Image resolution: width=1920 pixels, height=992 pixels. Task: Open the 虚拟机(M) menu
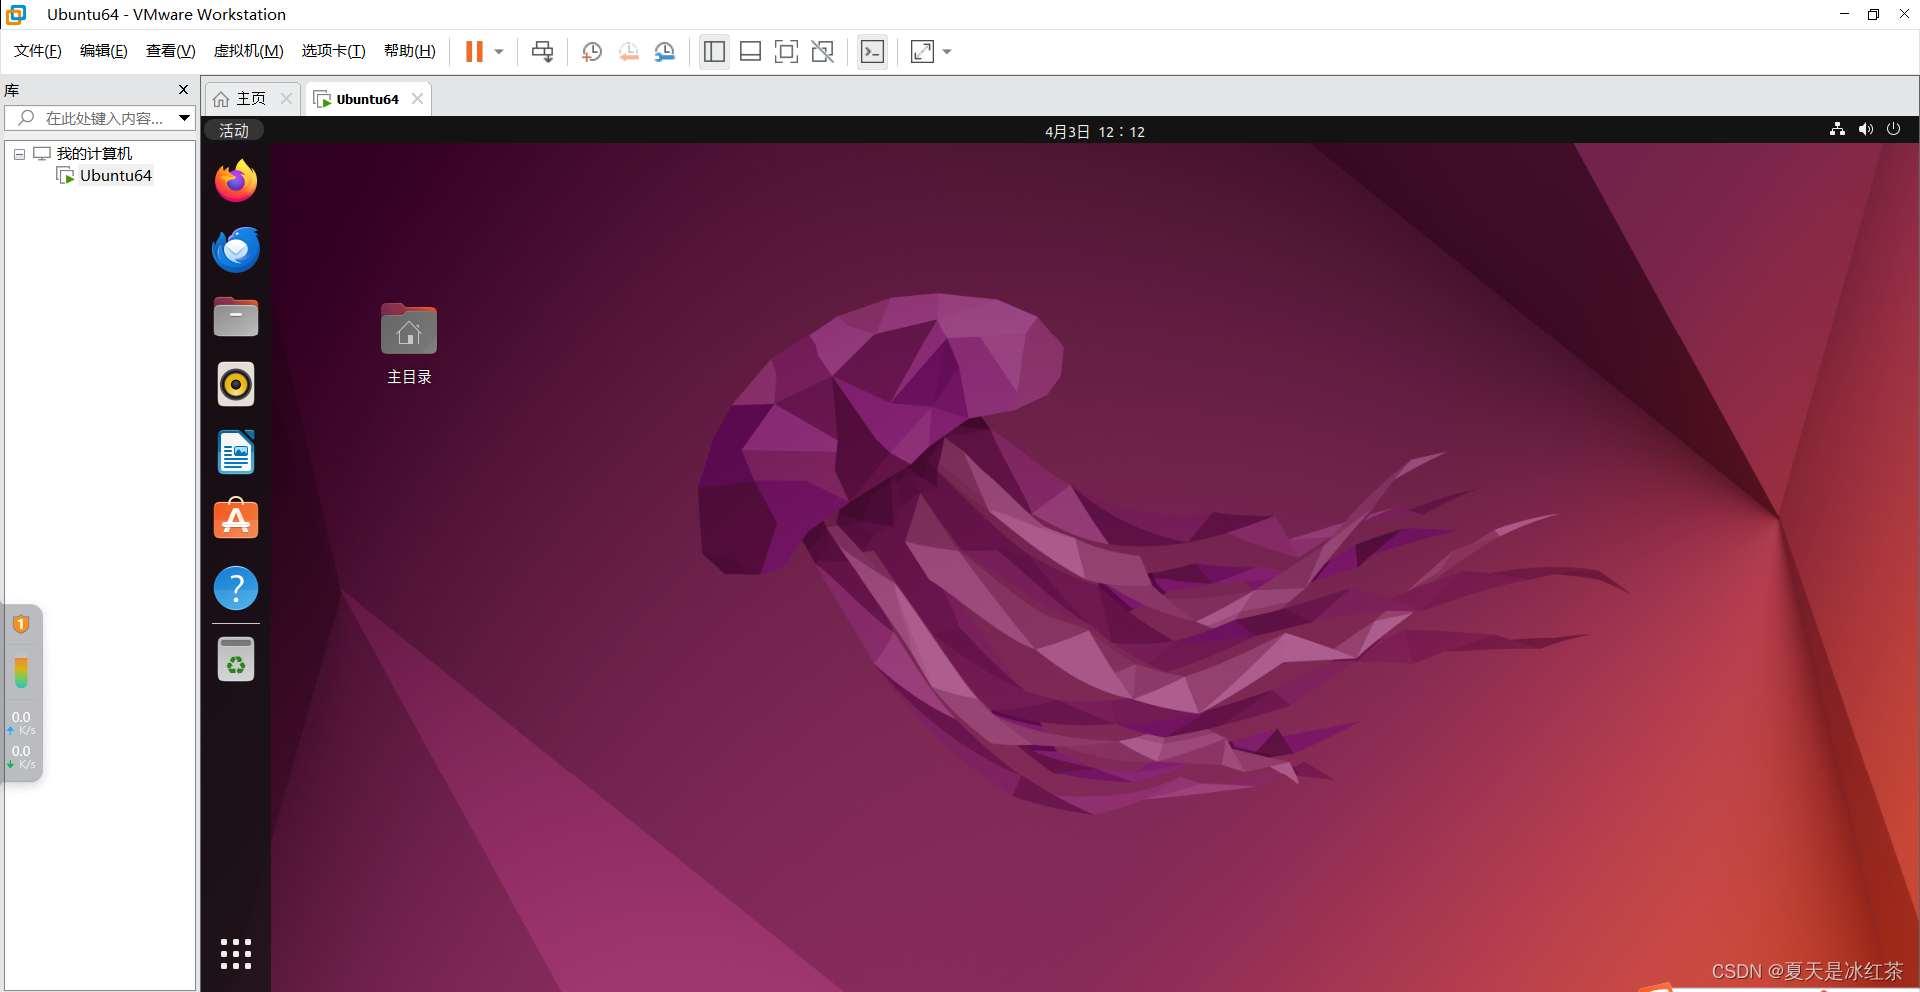pos(249,51)
